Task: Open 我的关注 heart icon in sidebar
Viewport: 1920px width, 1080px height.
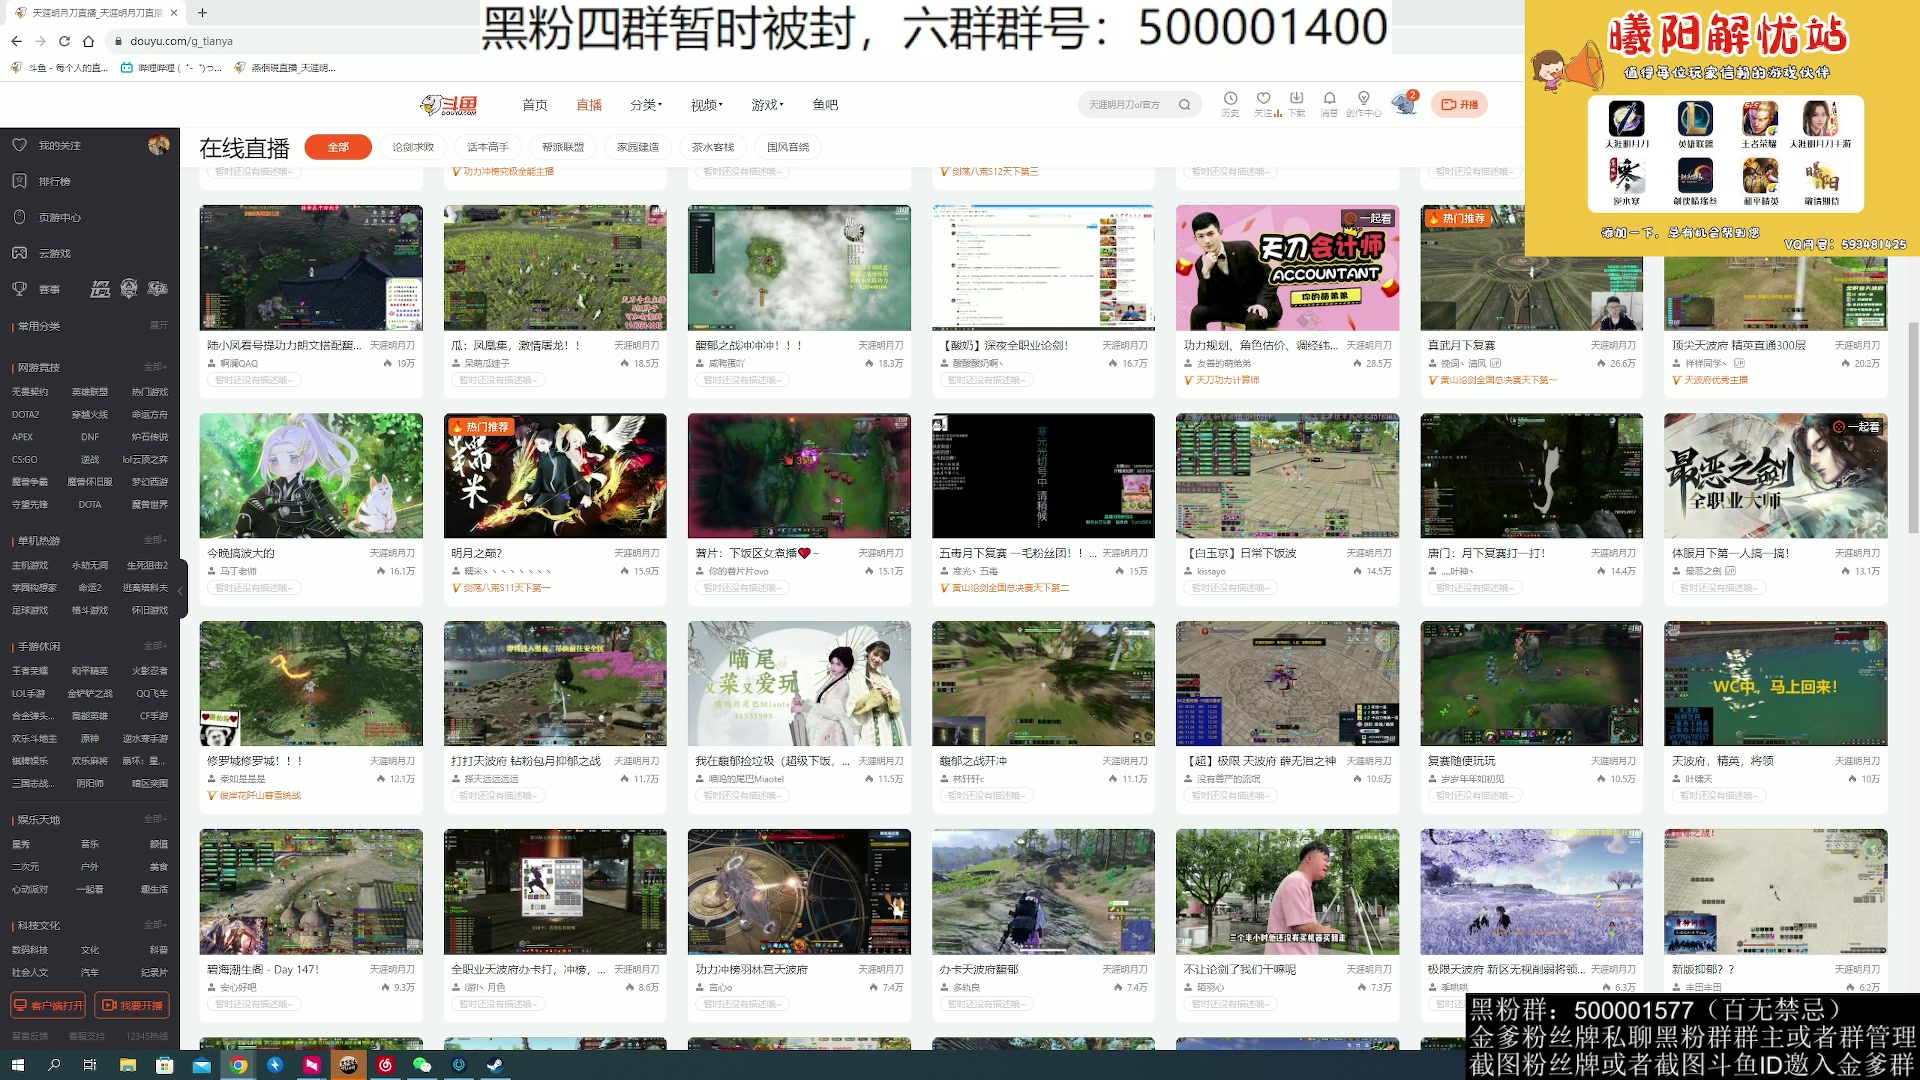Action: tap(20, 145)
